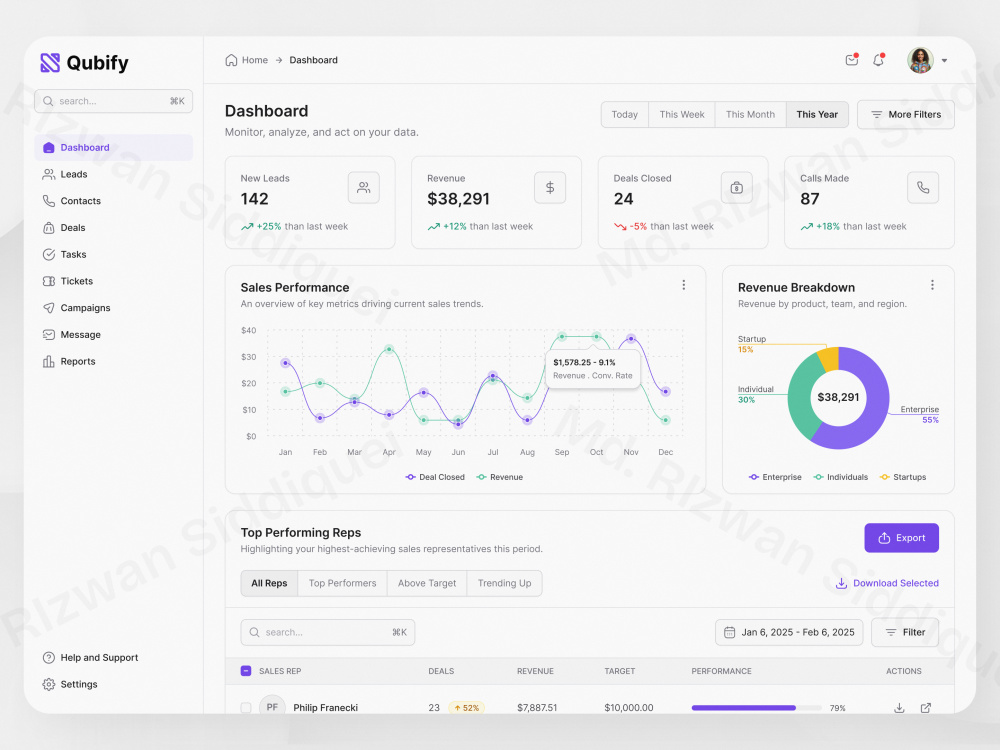
Task: Click the Calls Made phone icon
Action: click(x=923, y=188)
